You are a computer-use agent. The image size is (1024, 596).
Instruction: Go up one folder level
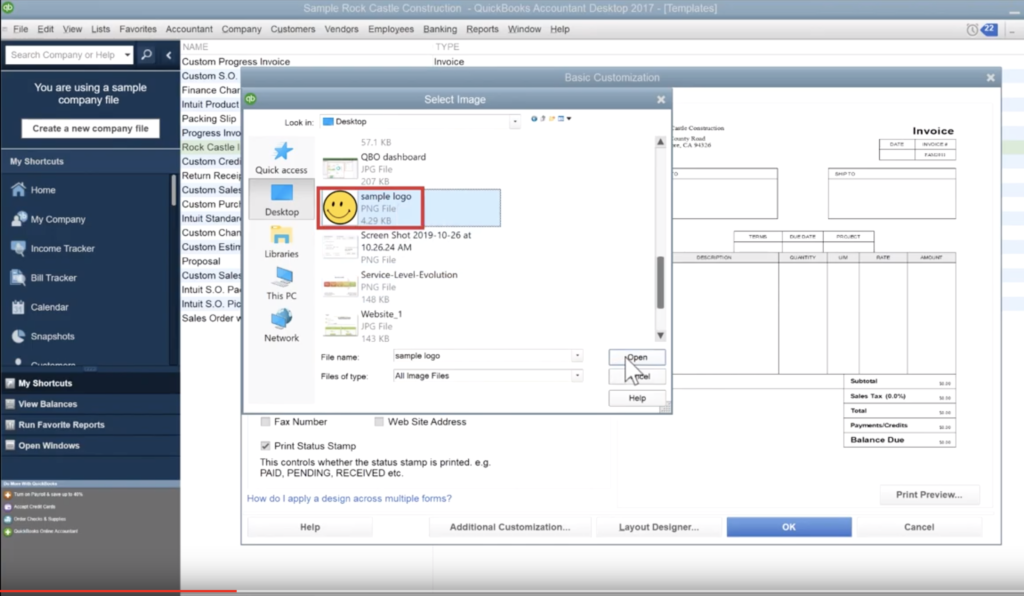click(x=543, y=119)
